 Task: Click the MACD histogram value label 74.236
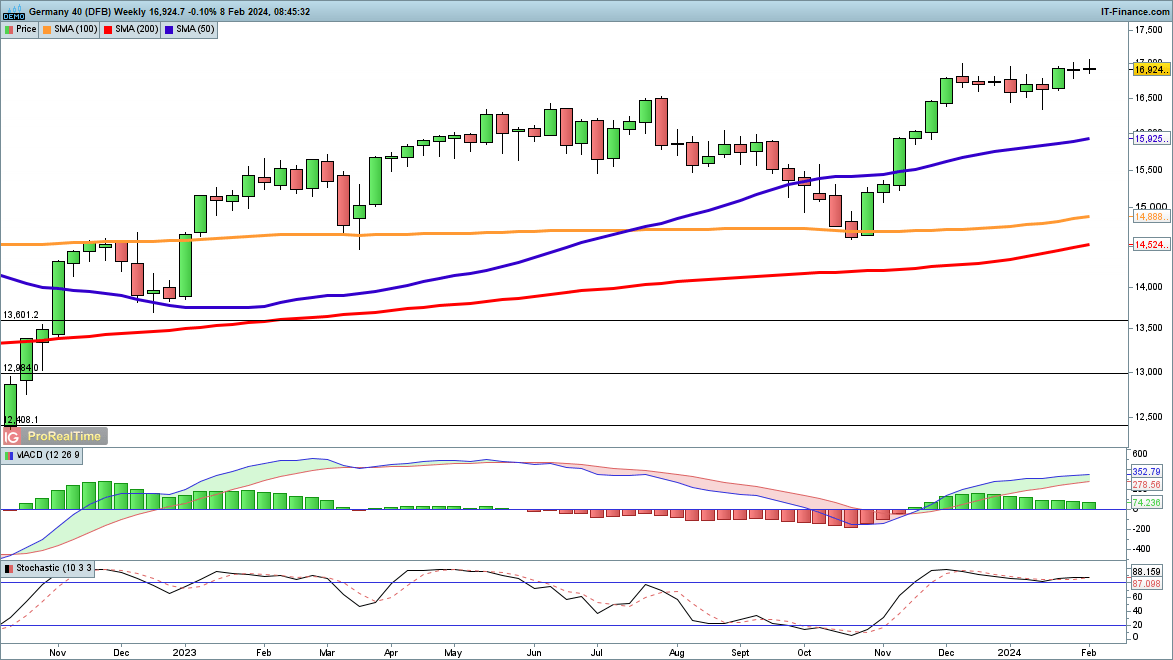pyautogui.click(x=1146, y=502)
